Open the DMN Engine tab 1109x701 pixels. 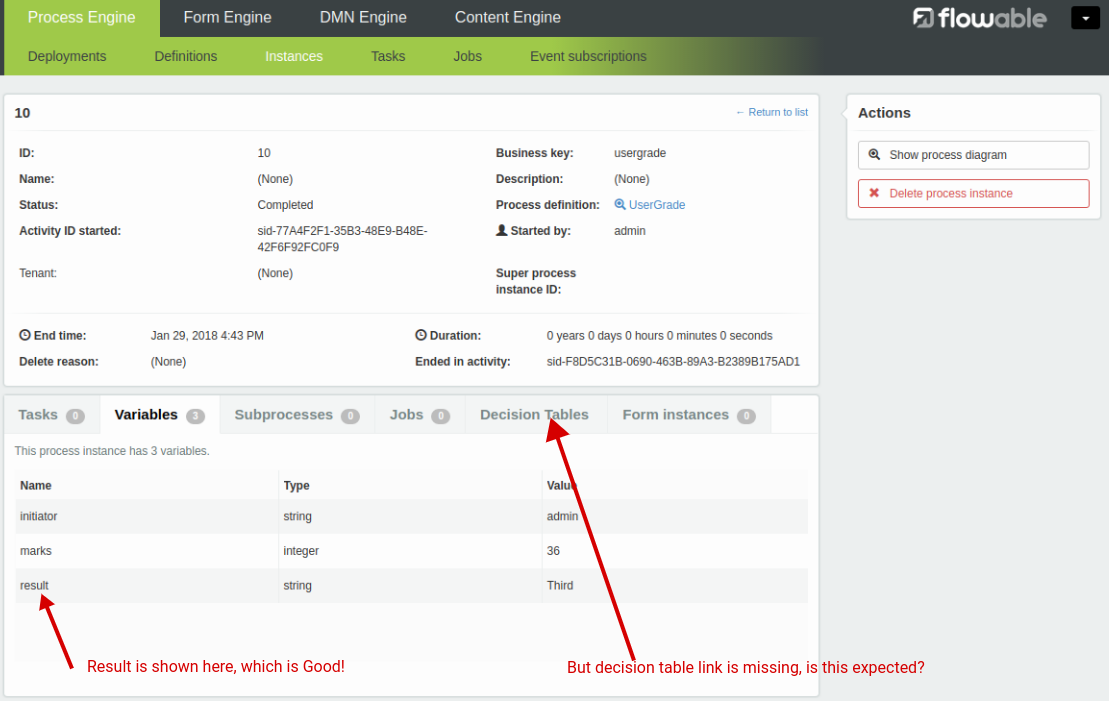tap(363, 18)
